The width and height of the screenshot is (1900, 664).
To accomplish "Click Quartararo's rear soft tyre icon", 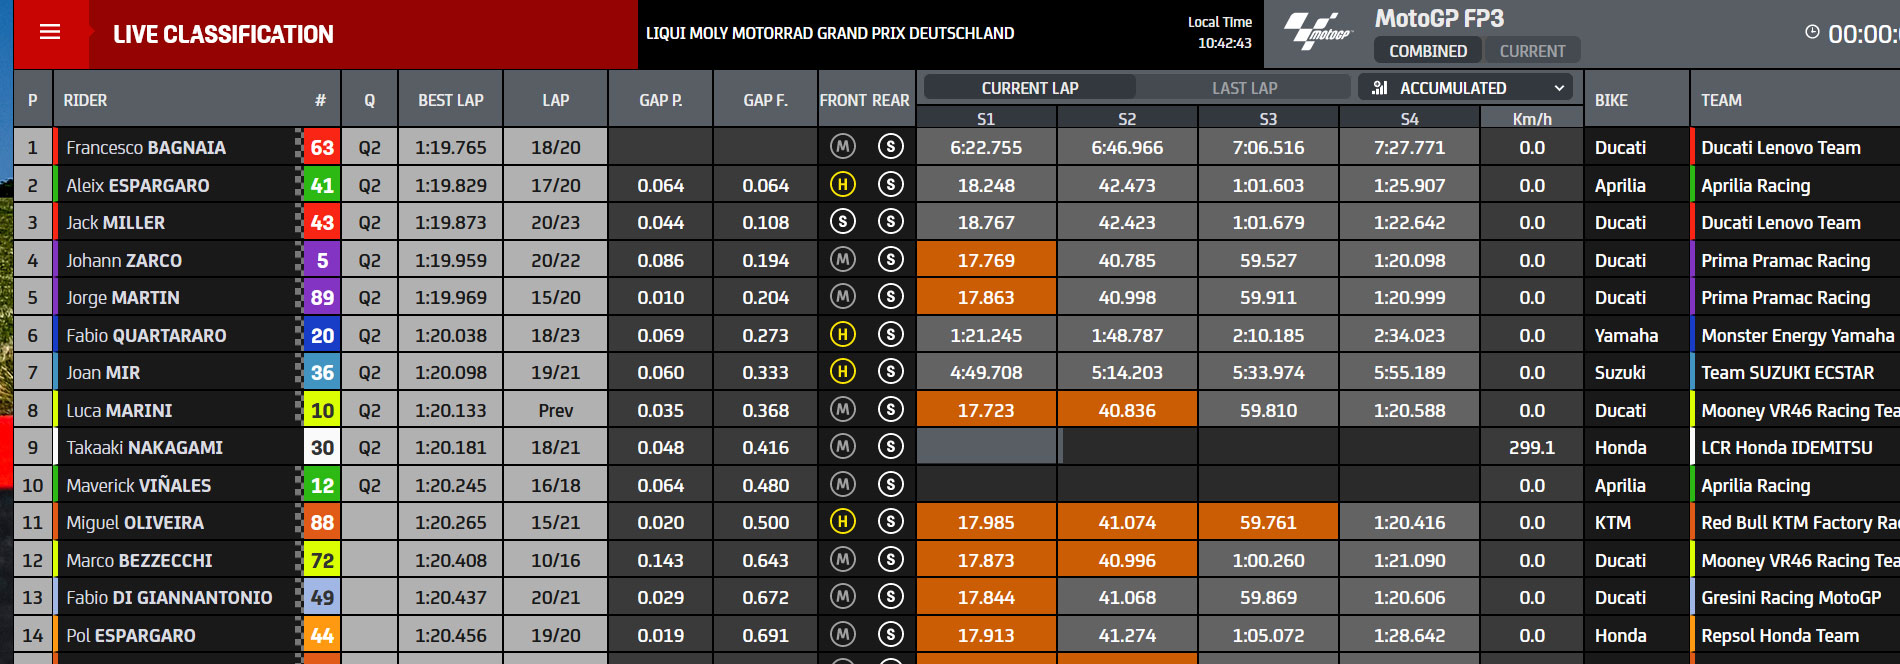I will point(891,334).
